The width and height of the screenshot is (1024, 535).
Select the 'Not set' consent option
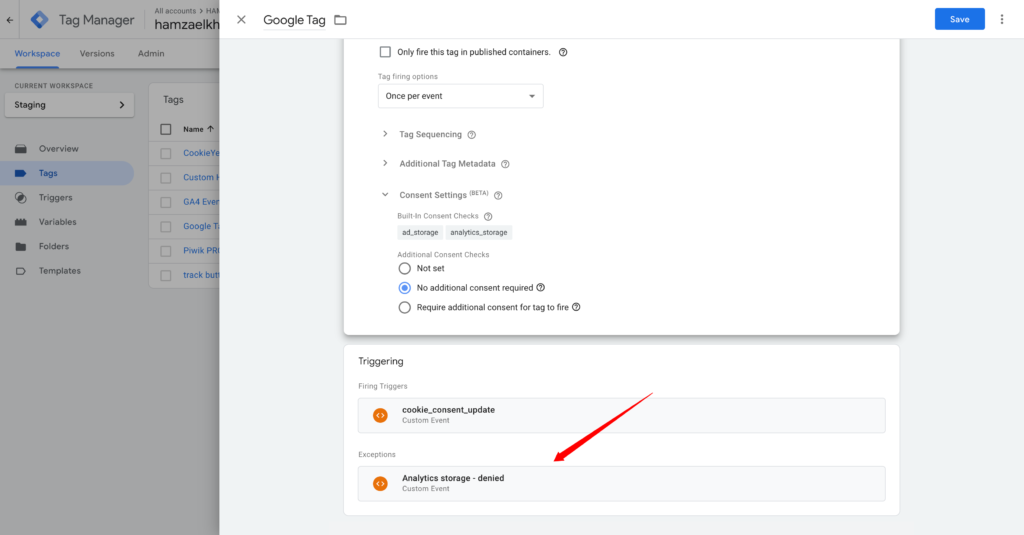tap(405, 268)
